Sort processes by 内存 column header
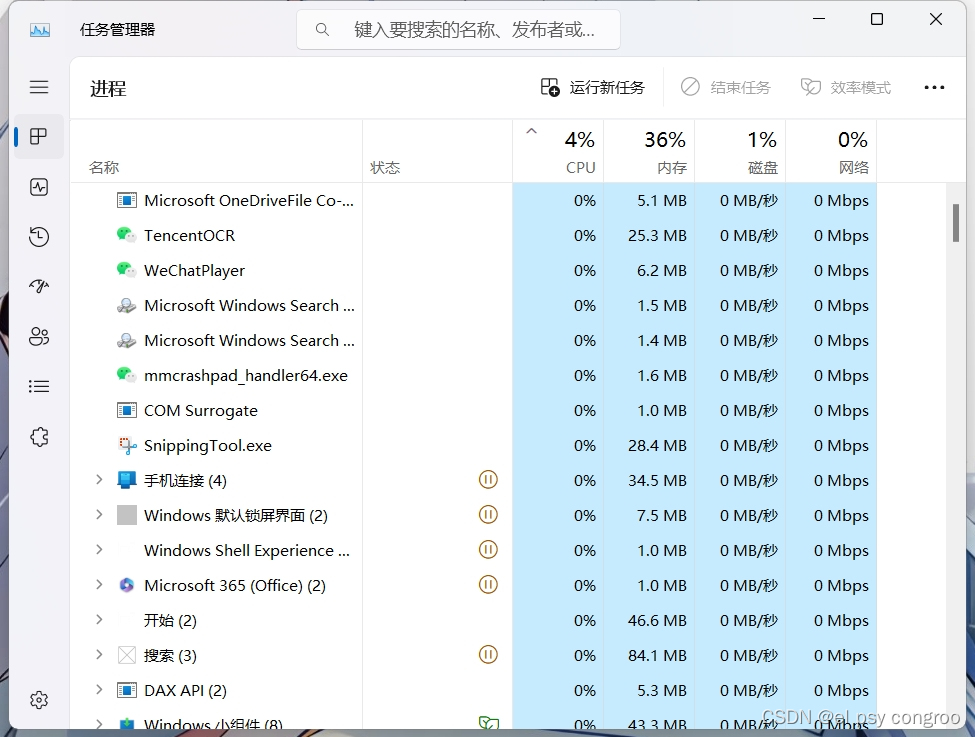The width and height of the screenshot is (975, 737). (x=649, y=151)
